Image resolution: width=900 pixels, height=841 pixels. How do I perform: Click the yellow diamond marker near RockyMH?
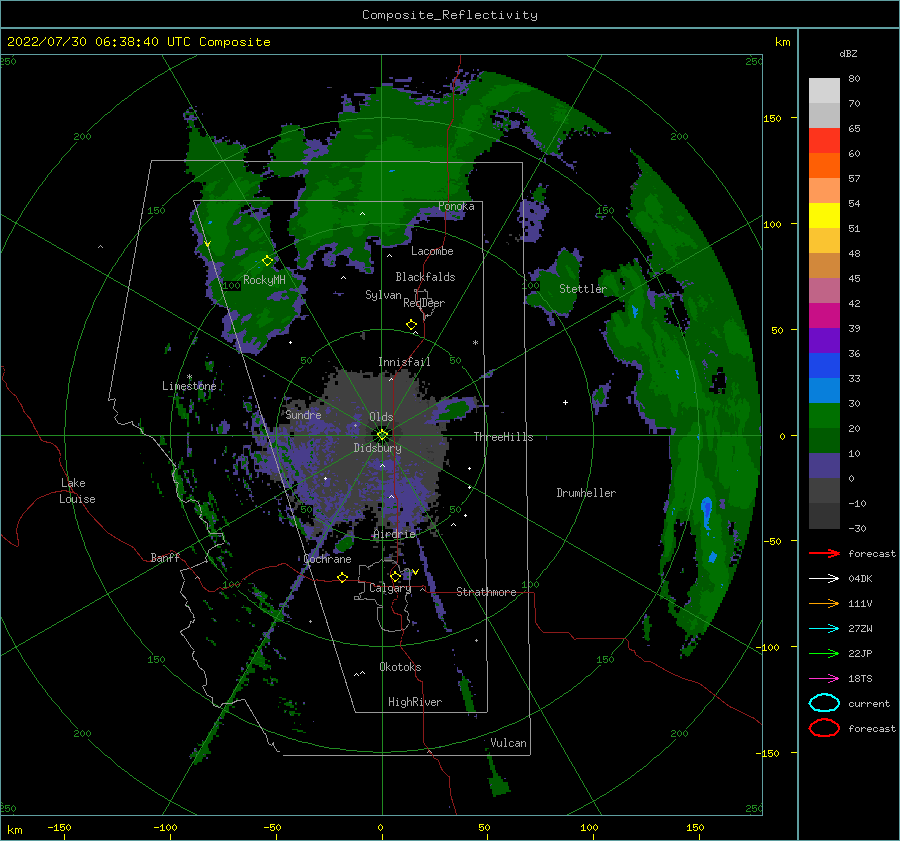click(267, 261)
